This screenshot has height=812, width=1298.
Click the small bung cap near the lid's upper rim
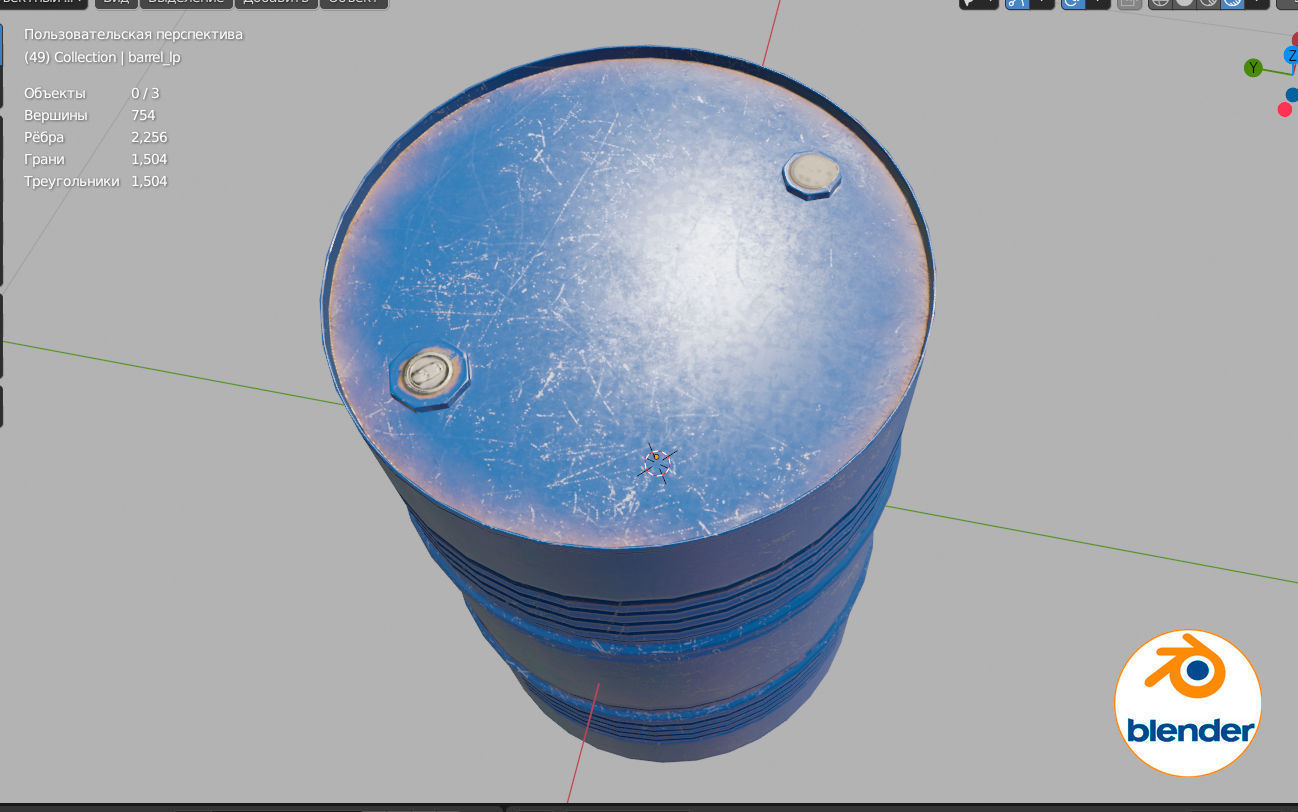(811, 174)
